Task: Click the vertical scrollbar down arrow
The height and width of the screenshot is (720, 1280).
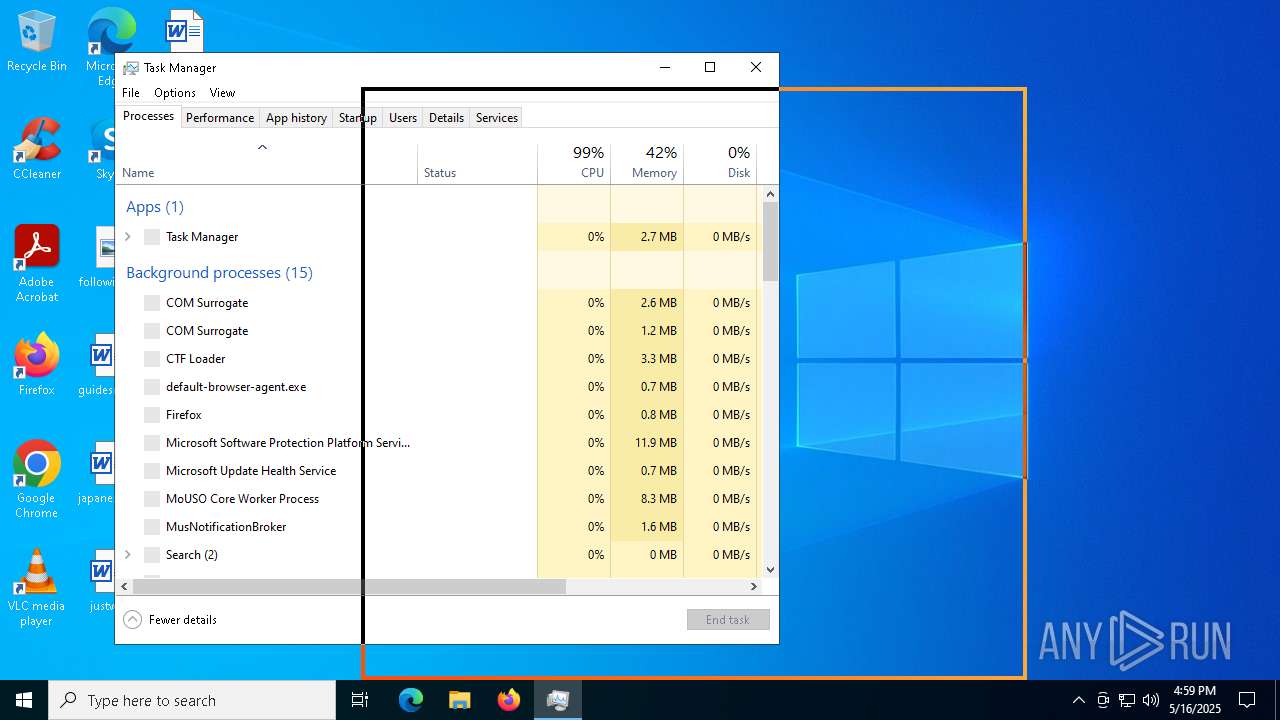Action: (x=770, y=570)
